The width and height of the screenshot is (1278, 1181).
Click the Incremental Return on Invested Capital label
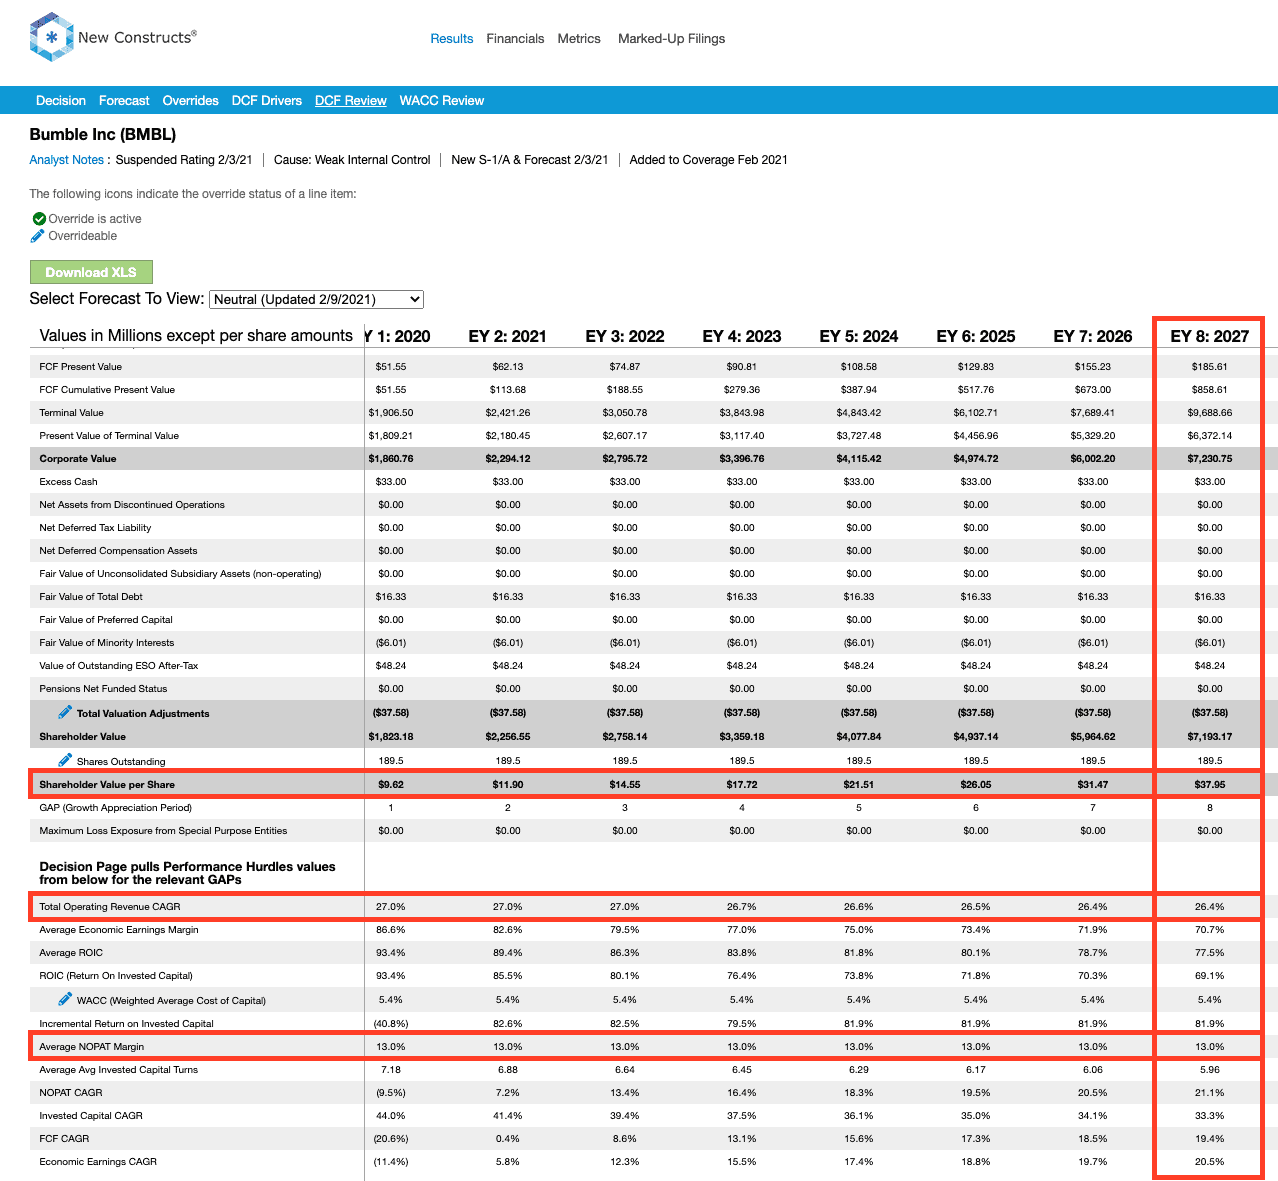tap(127, 1024)
